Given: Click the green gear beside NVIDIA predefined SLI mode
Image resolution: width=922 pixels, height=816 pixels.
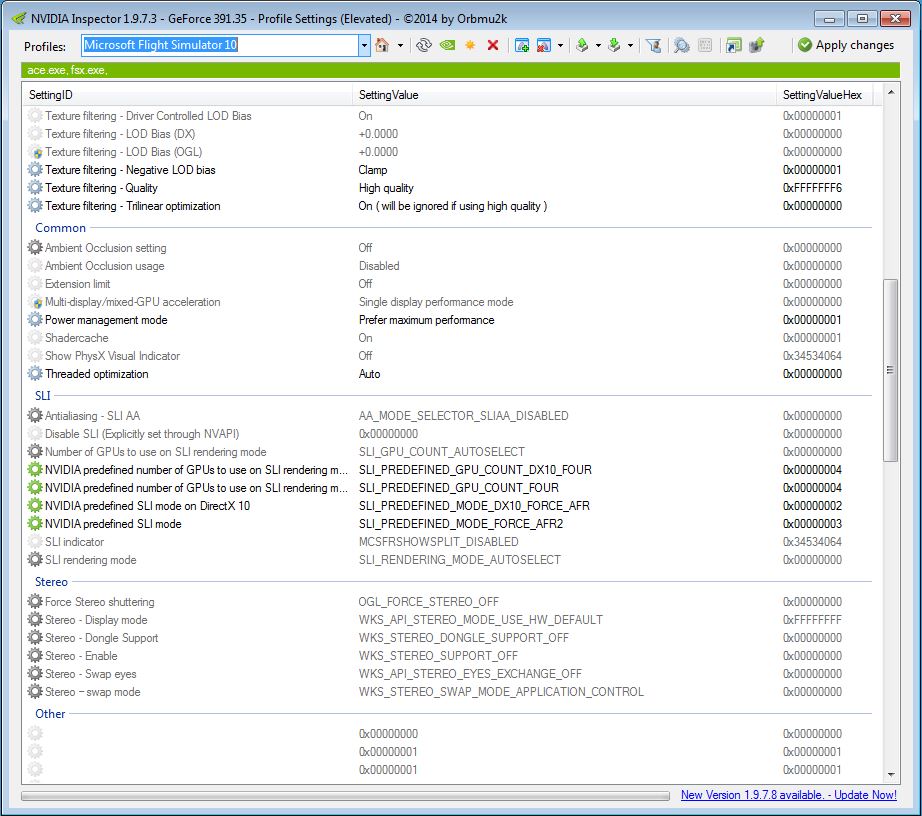Looking at the screenshot, I should tap(35, 523).
